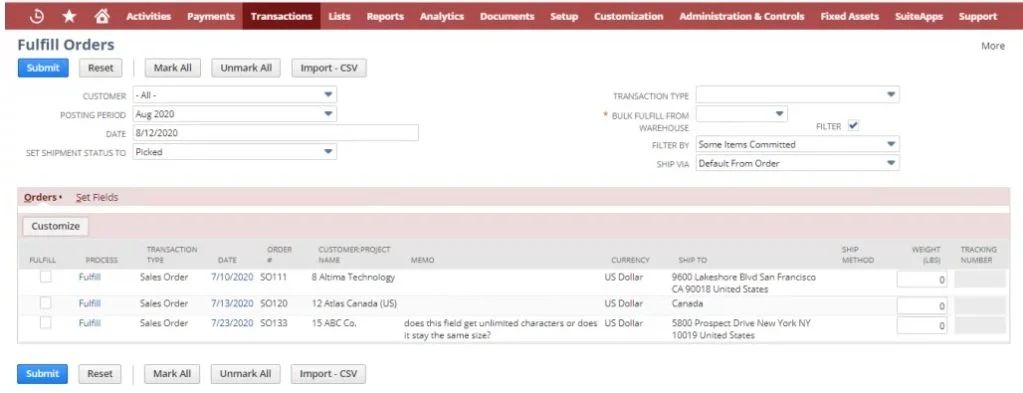The height and width of the screenshot is (393, 1023).
Task: Open the Setup menu
Action: [564, 16]
